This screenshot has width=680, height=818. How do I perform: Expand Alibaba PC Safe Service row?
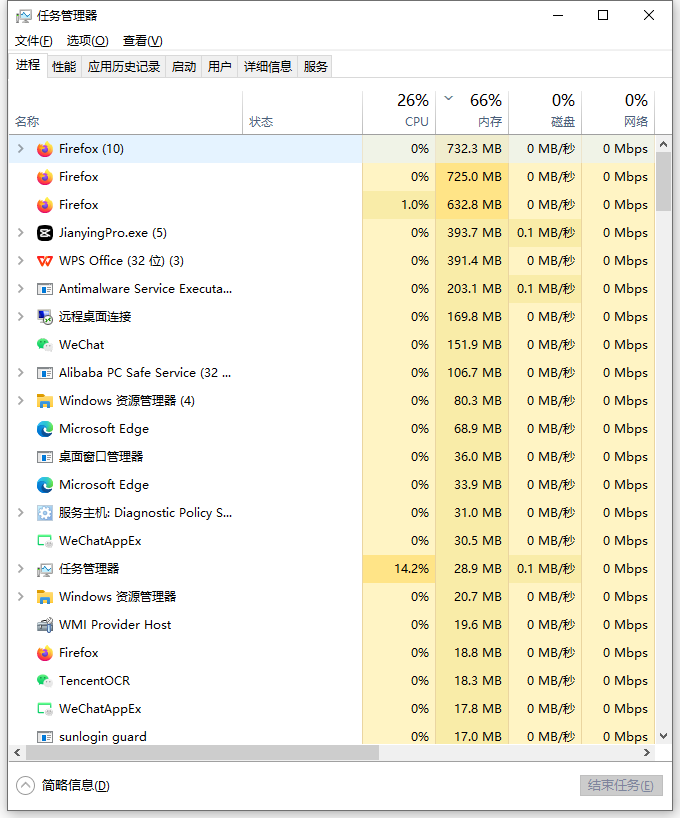pyautogui.click(x=20, y=372)
